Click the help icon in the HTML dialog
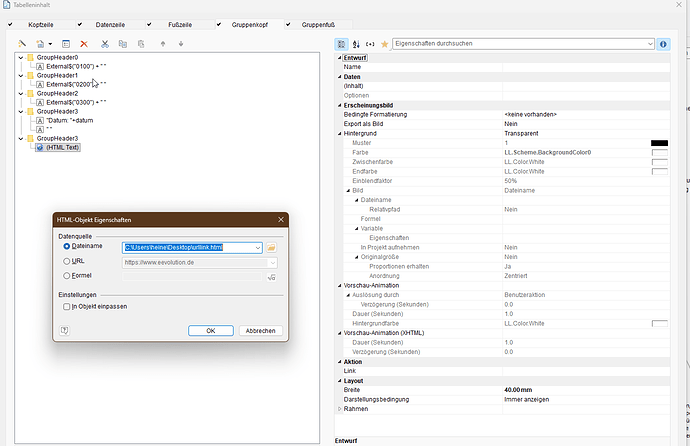This screenshot has height=446, width=690. coord(64,330)
